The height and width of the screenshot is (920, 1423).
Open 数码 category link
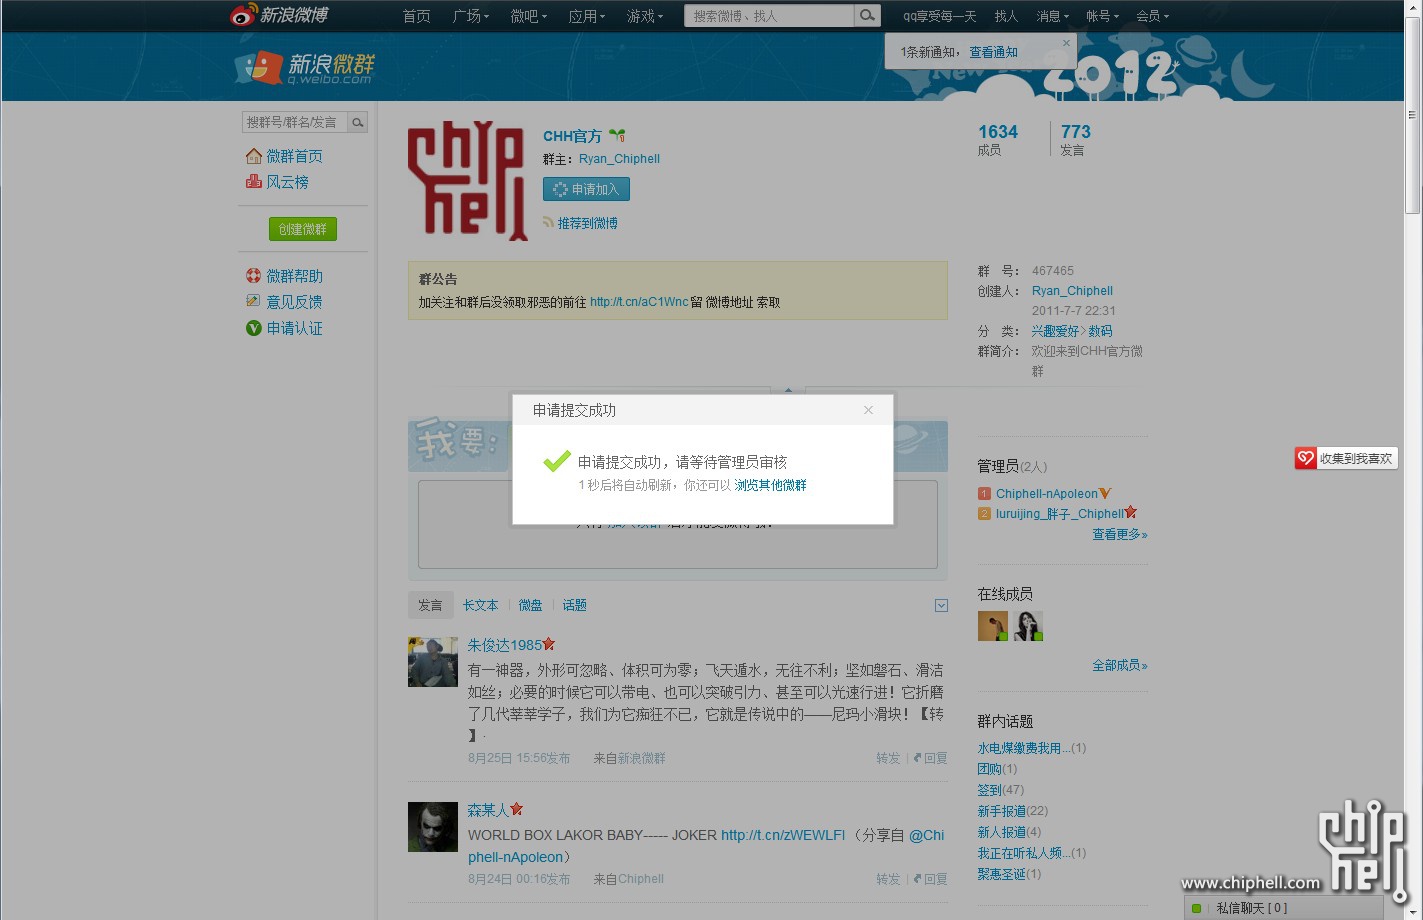coord(1100,331)
